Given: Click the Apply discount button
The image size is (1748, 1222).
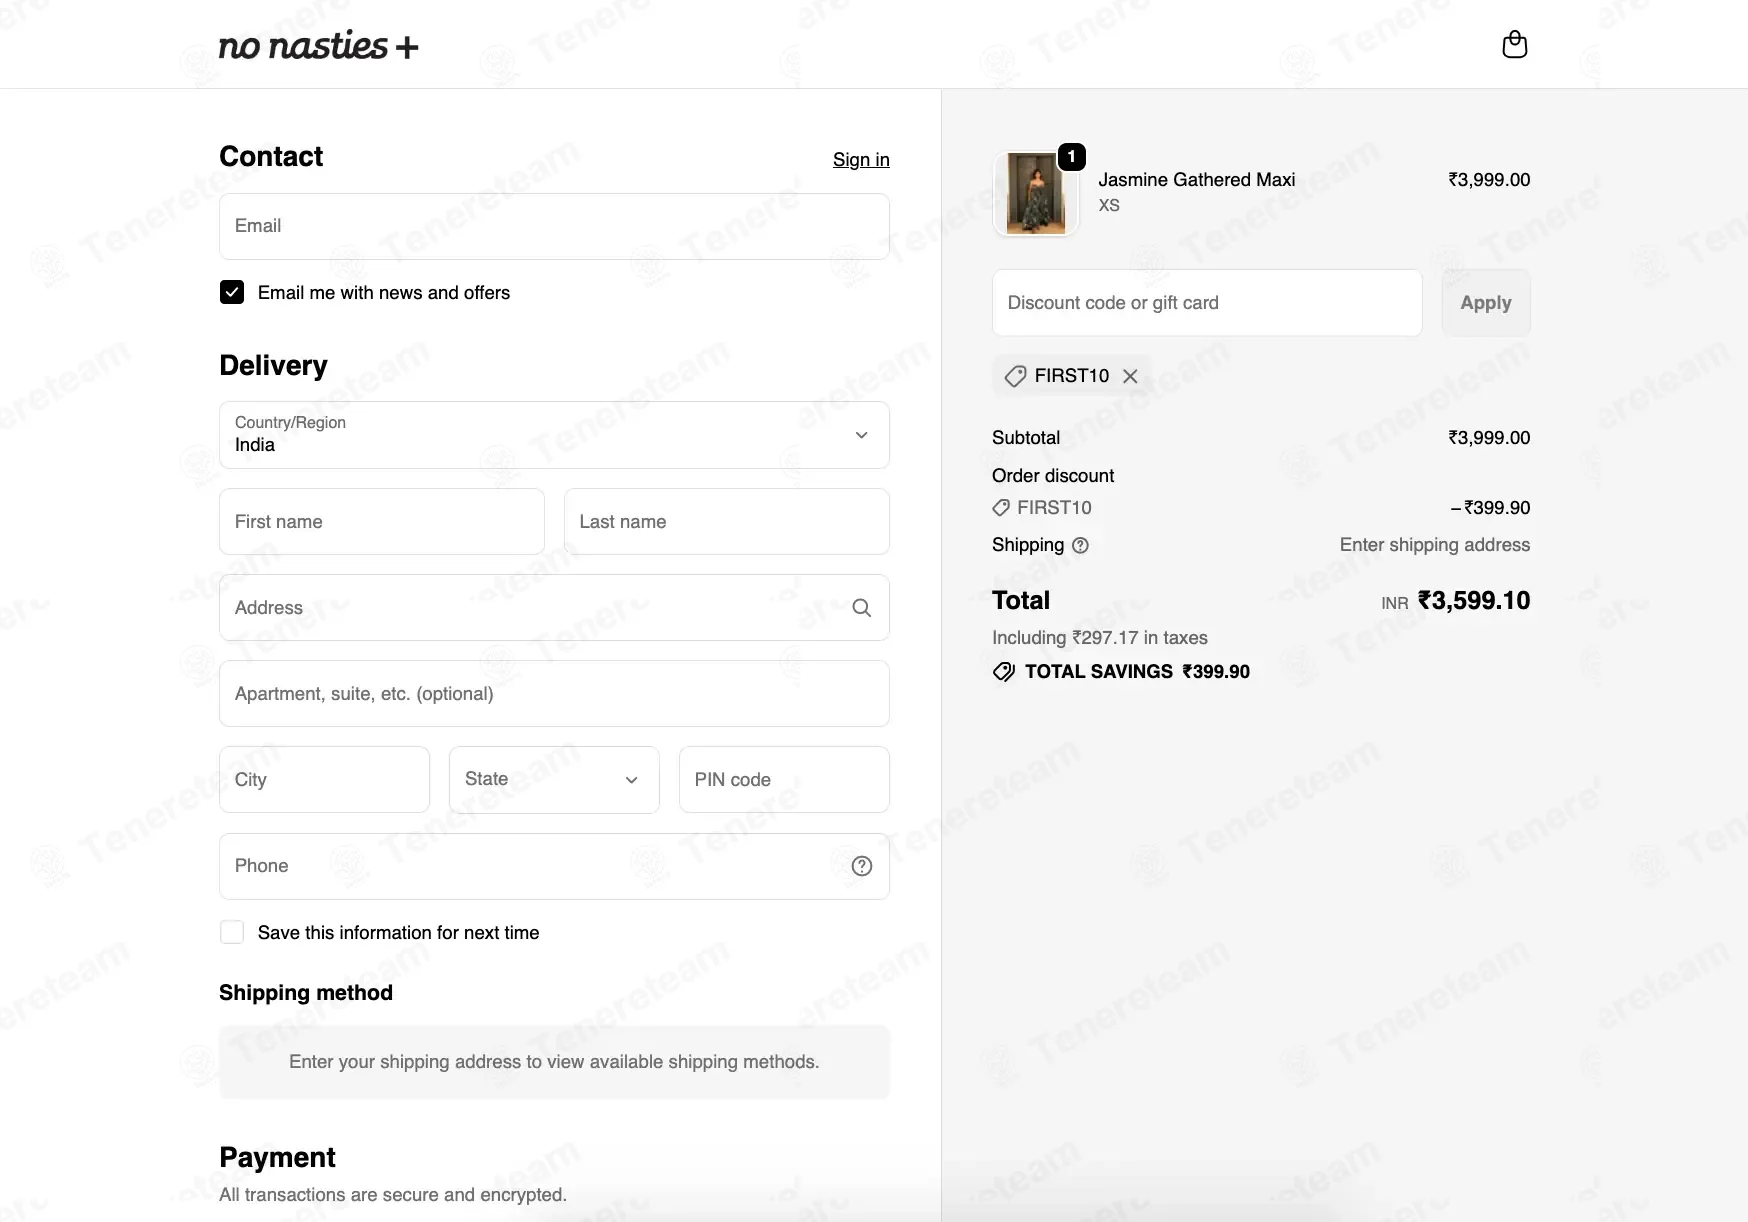Looking at the screenshot, I should tap(1486, 303).
